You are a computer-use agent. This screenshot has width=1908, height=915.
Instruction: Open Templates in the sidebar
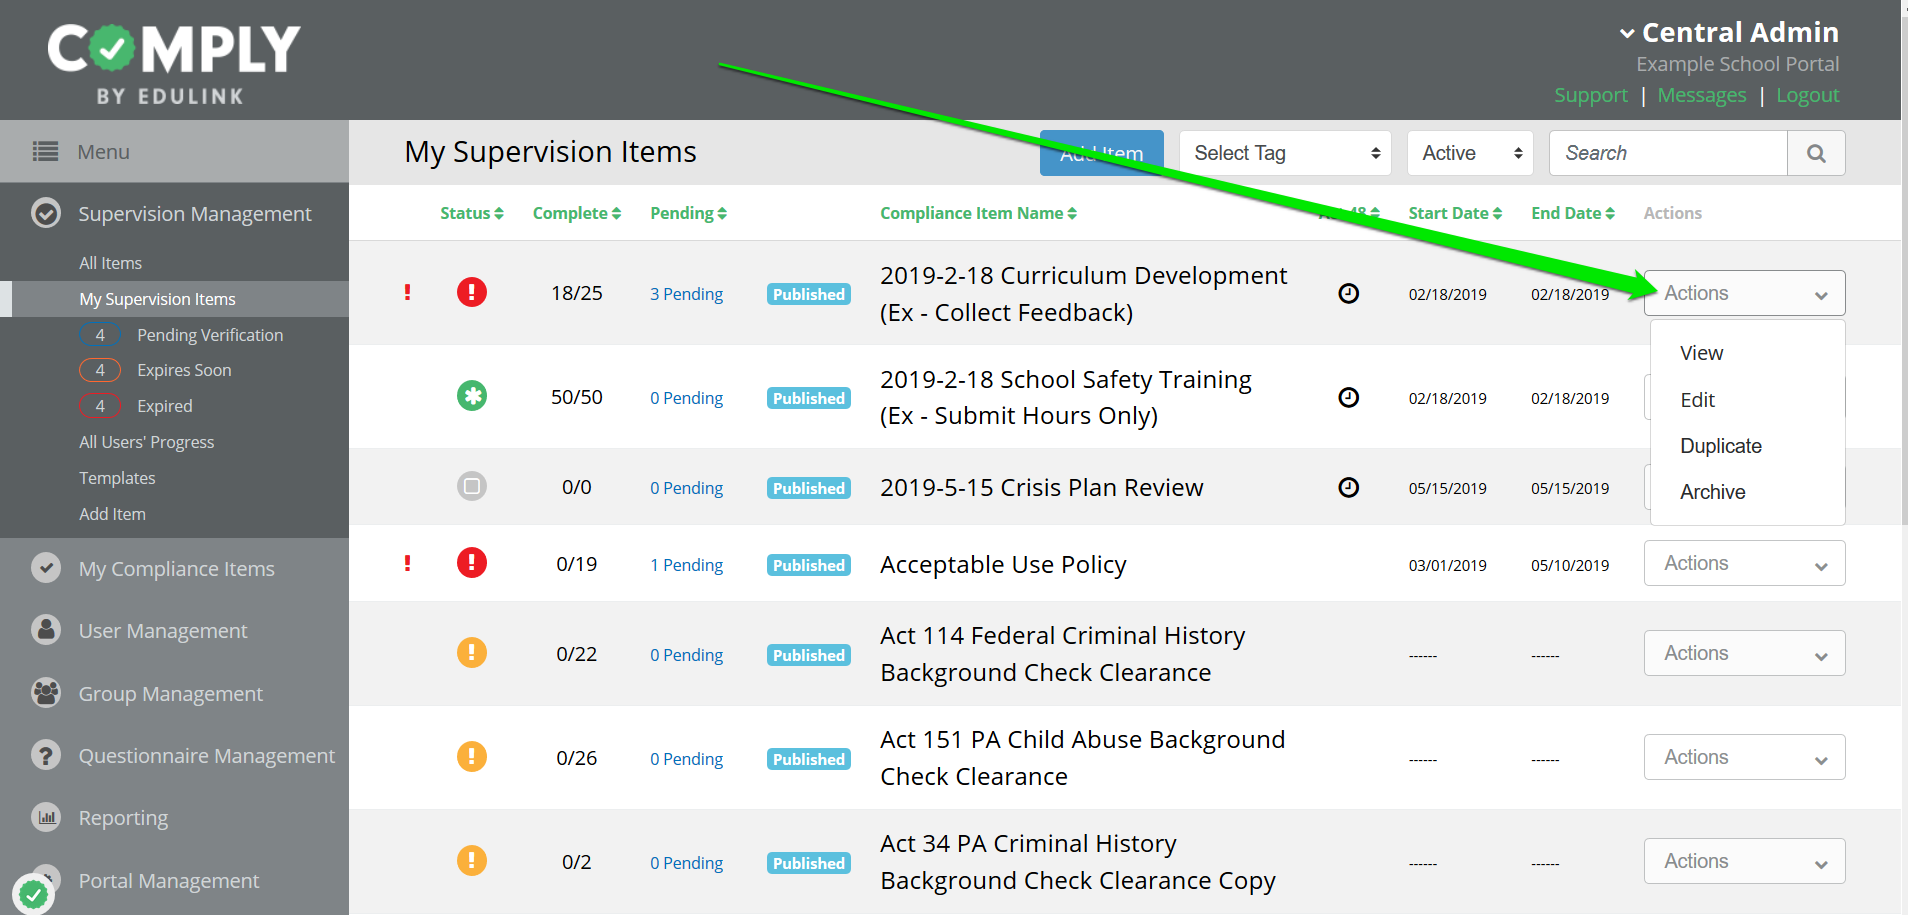pos(117,478)
